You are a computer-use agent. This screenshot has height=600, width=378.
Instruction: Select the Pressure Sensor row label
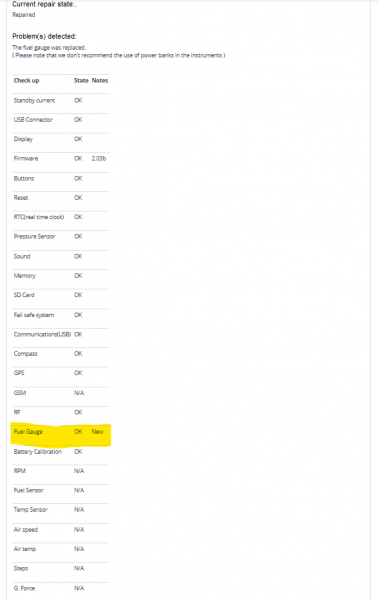(34, 236)
